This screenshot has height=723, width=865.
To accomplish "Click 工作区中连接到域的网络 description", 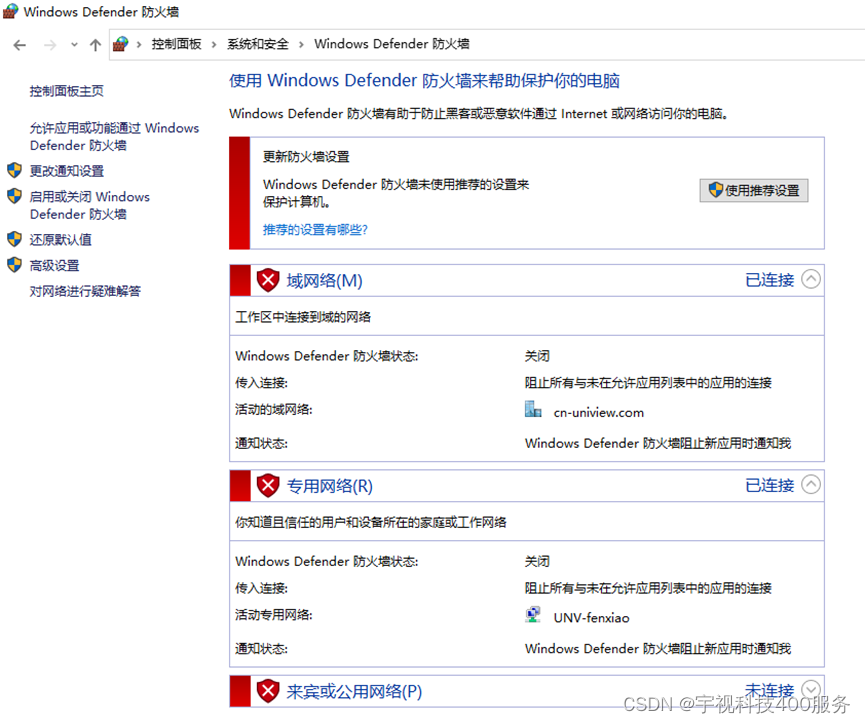I will (303, 317).
